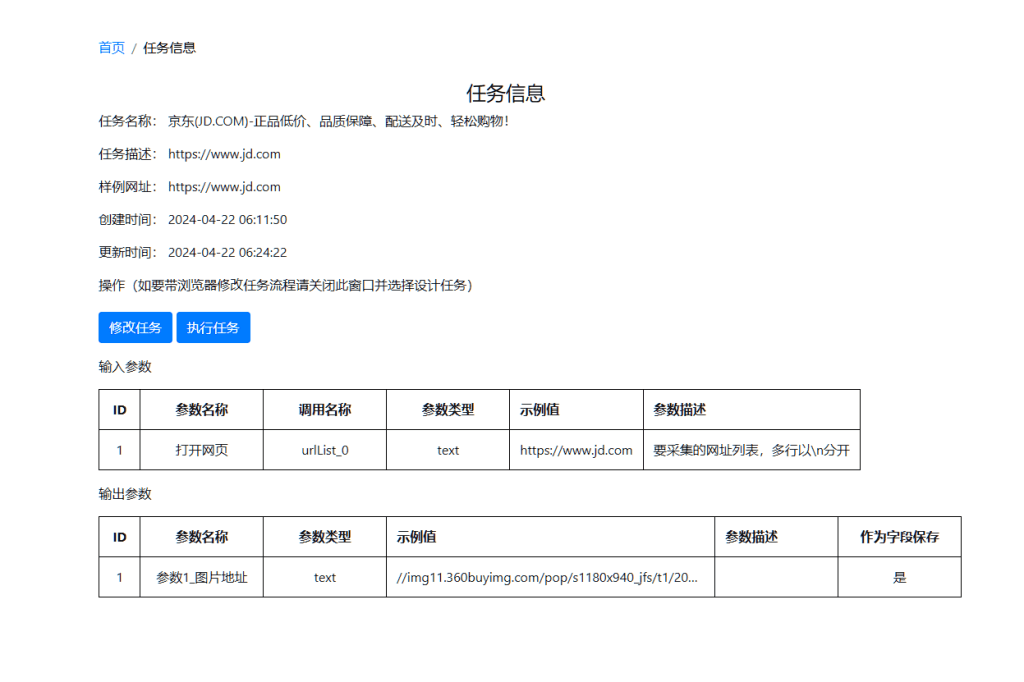Click the //img11.360buyimg.com example value cell
This screenshot has height=682, width=1024.
(550, 577)
